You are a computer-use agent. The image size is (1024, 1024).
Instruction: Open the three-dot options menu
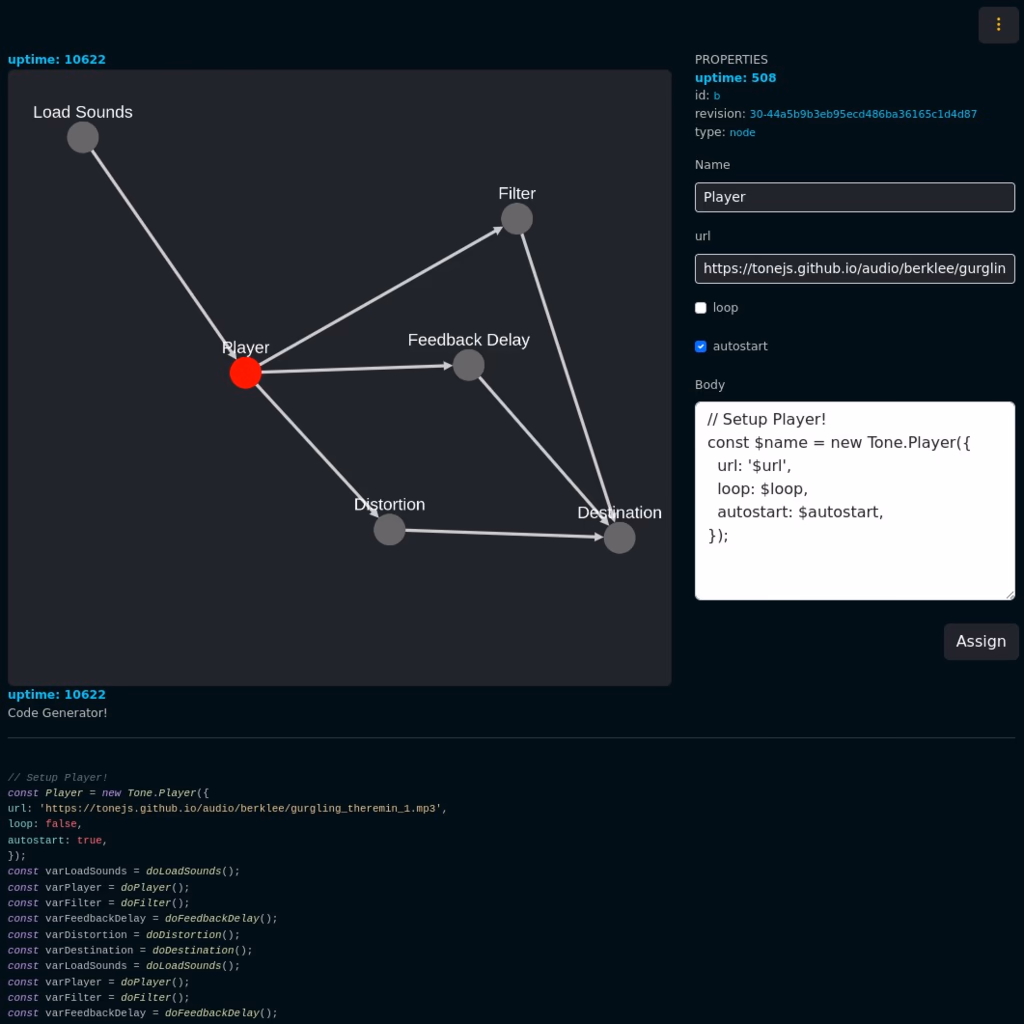point(998,24)
